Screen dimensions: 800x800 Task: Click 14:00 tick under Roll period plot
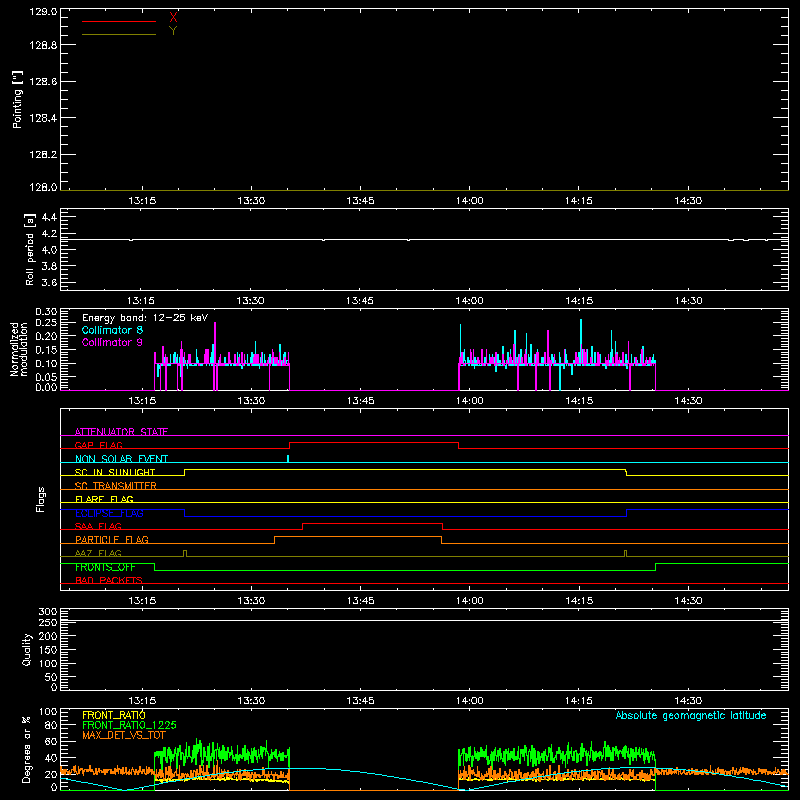(x=469, y=301)
